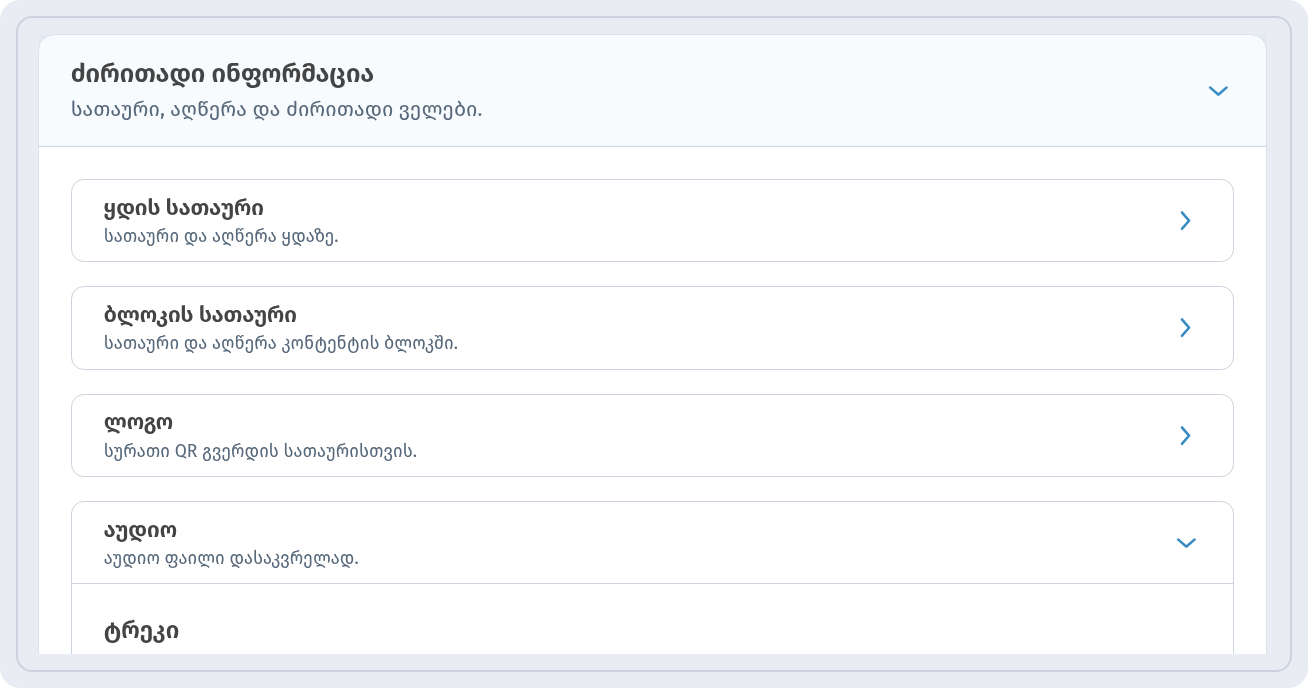Expand the ყდის სათაური card arrow
Viewport: 1308px width, 688px height.
pos(1185,221)
